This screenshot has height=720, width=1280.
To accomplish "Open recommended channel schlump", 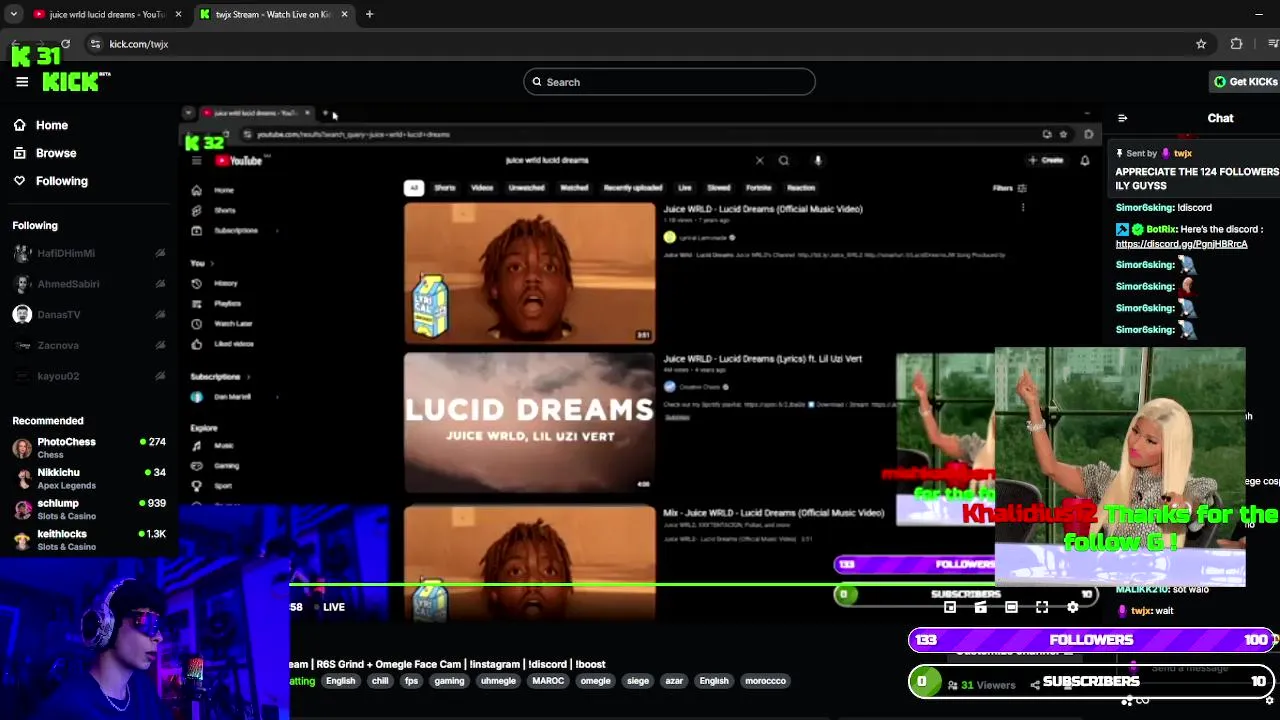I will 88,509.
